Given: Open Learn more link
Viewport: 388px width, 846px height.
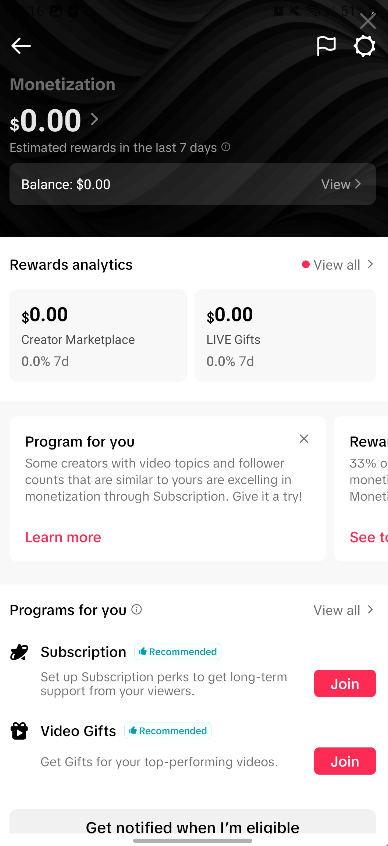Looking at the screenshot, I should [63, 537].
